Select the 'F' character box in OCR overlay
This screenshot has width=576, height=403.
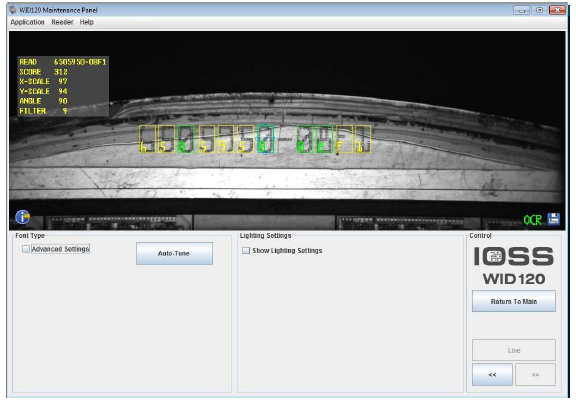click(x=344, y=139)
